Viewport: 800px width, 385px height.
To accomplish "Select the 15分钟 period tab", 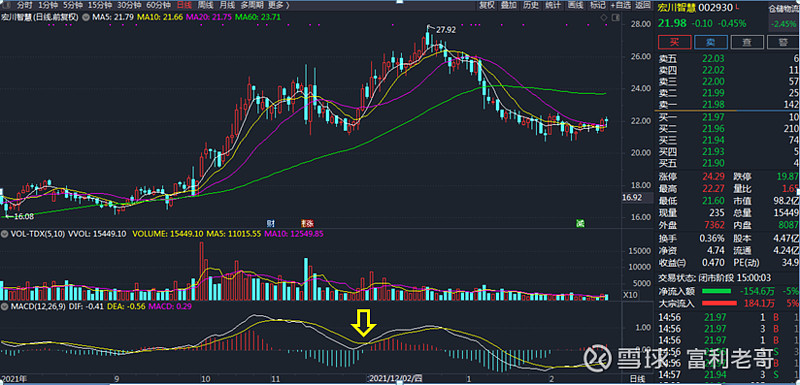I will tap(99, 5).
